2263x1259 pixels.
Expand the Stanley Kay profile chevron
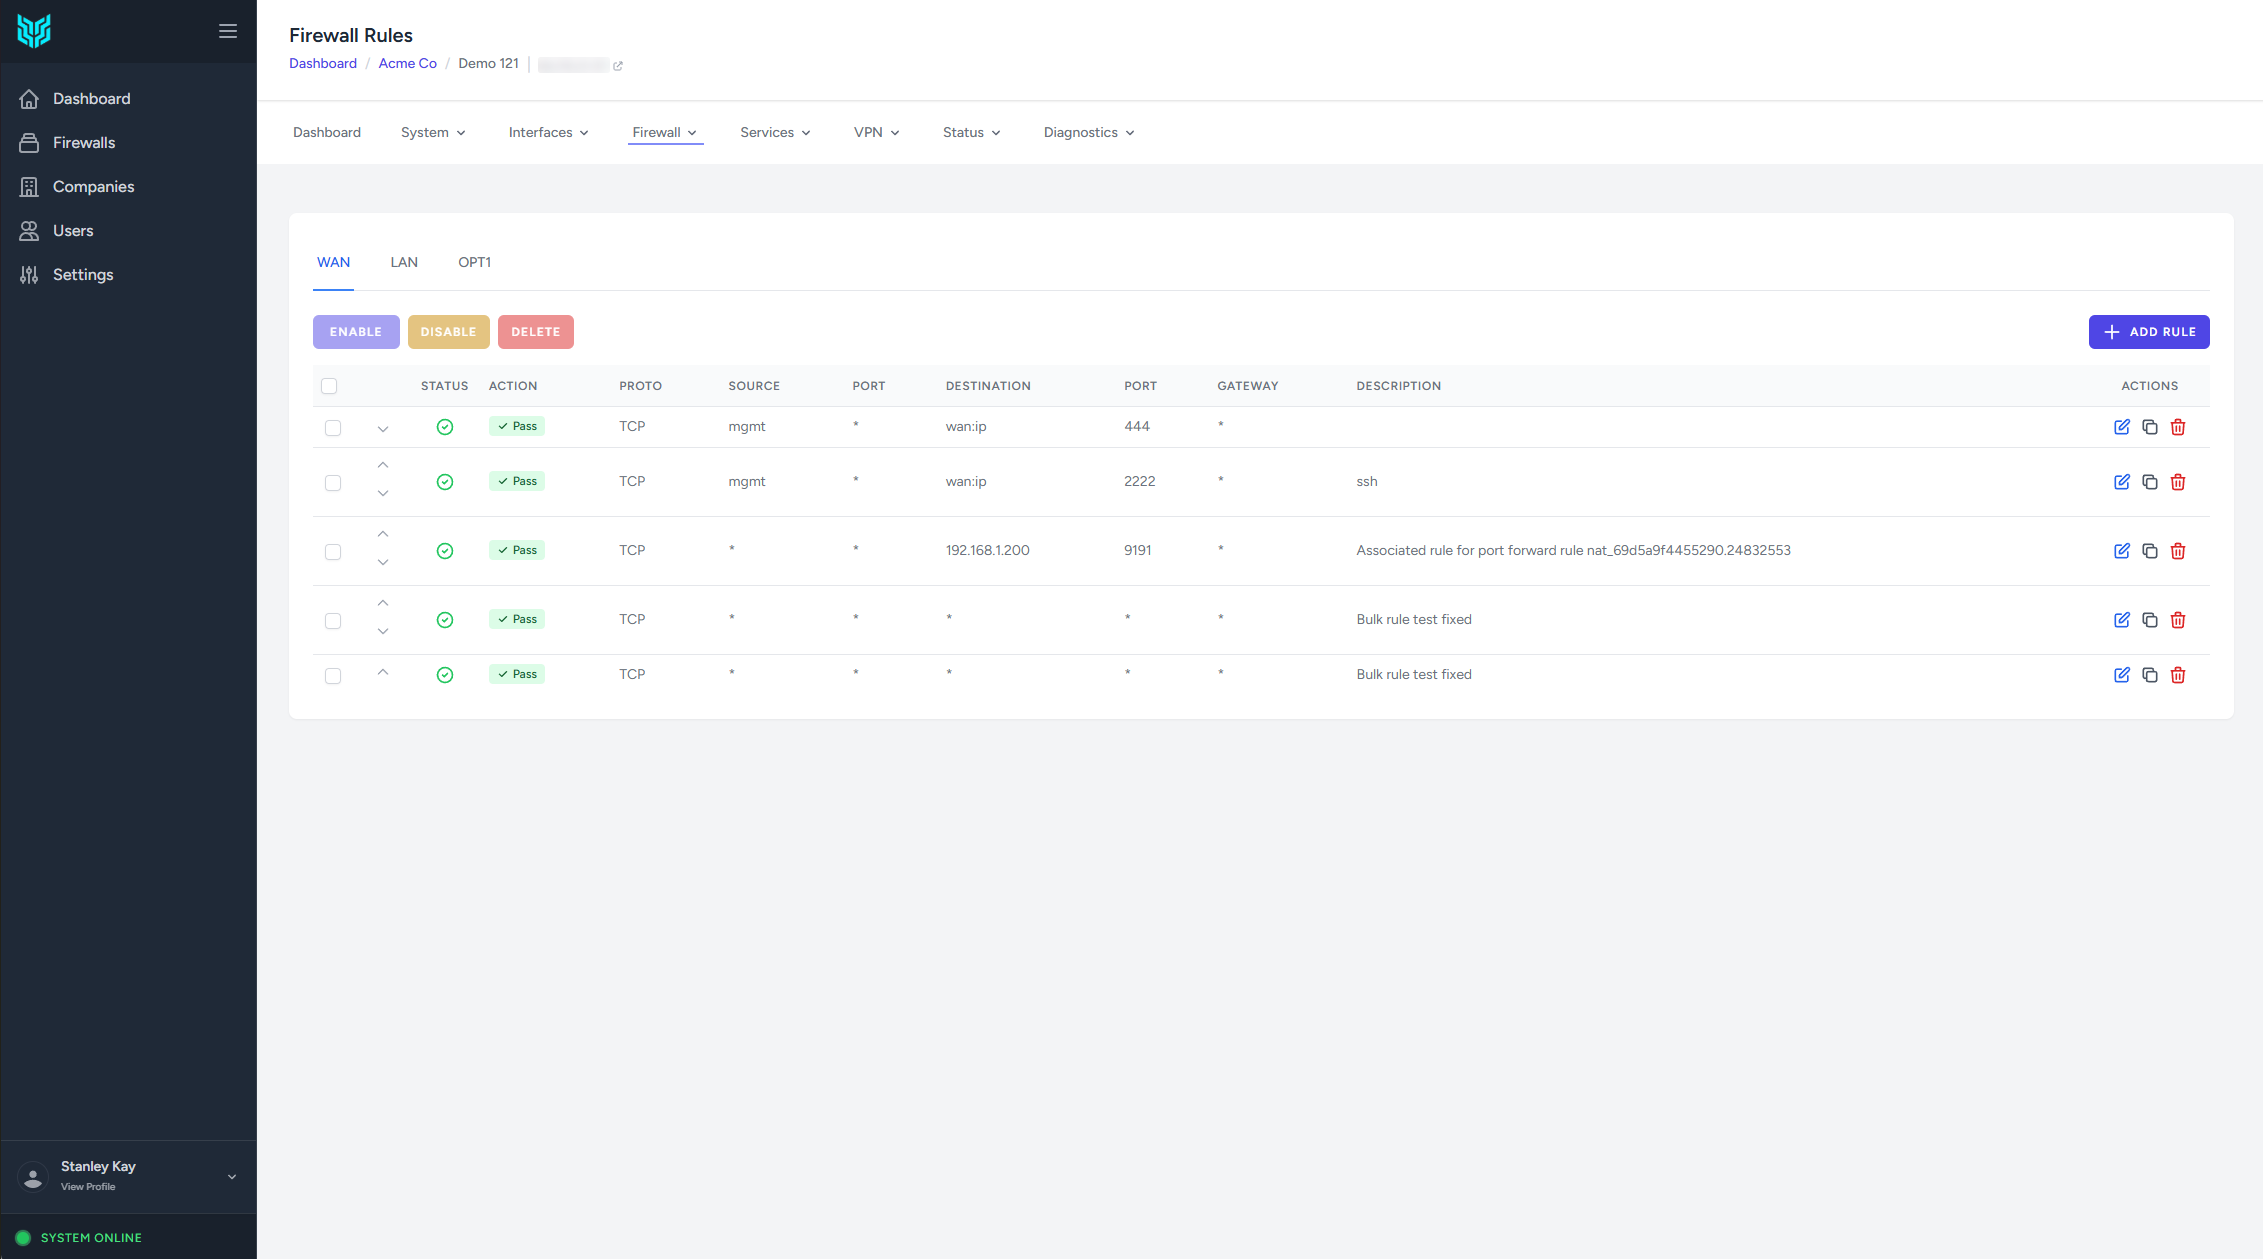pyautogui.click(x=232, y=1177)
